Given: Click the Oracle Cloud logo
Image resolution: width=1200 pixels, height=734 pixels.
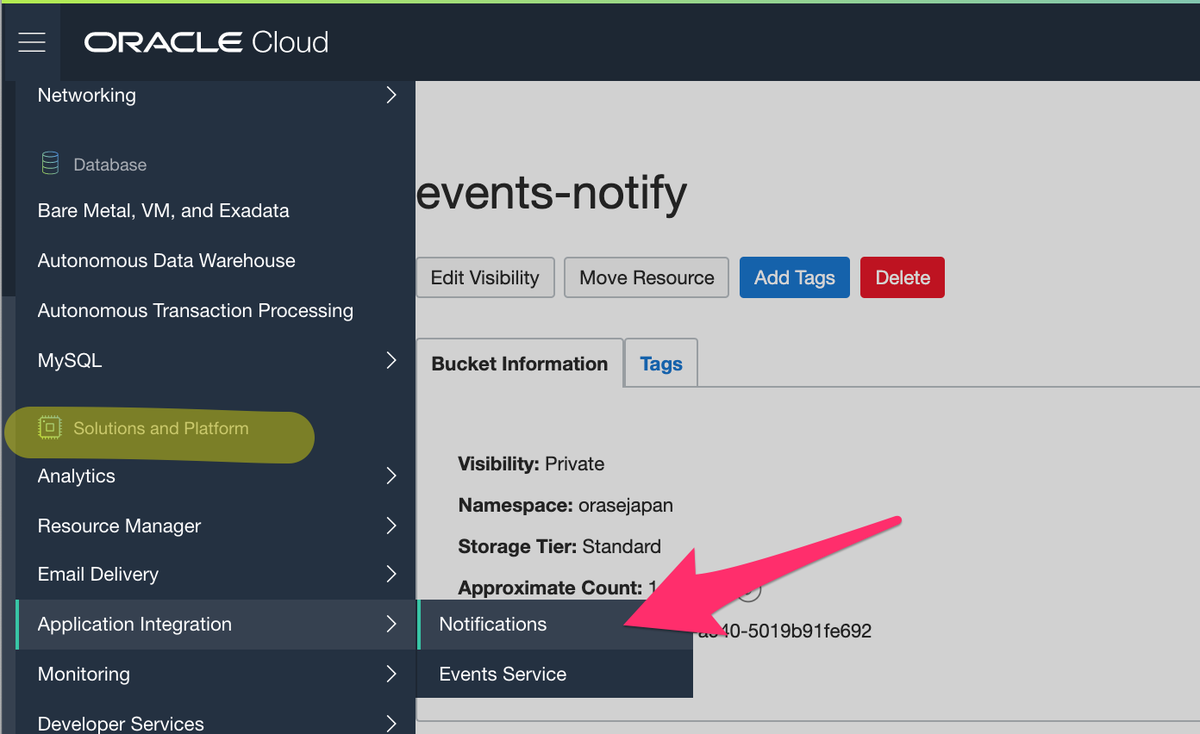Looking at the screenshot, I should coord(206,42).
